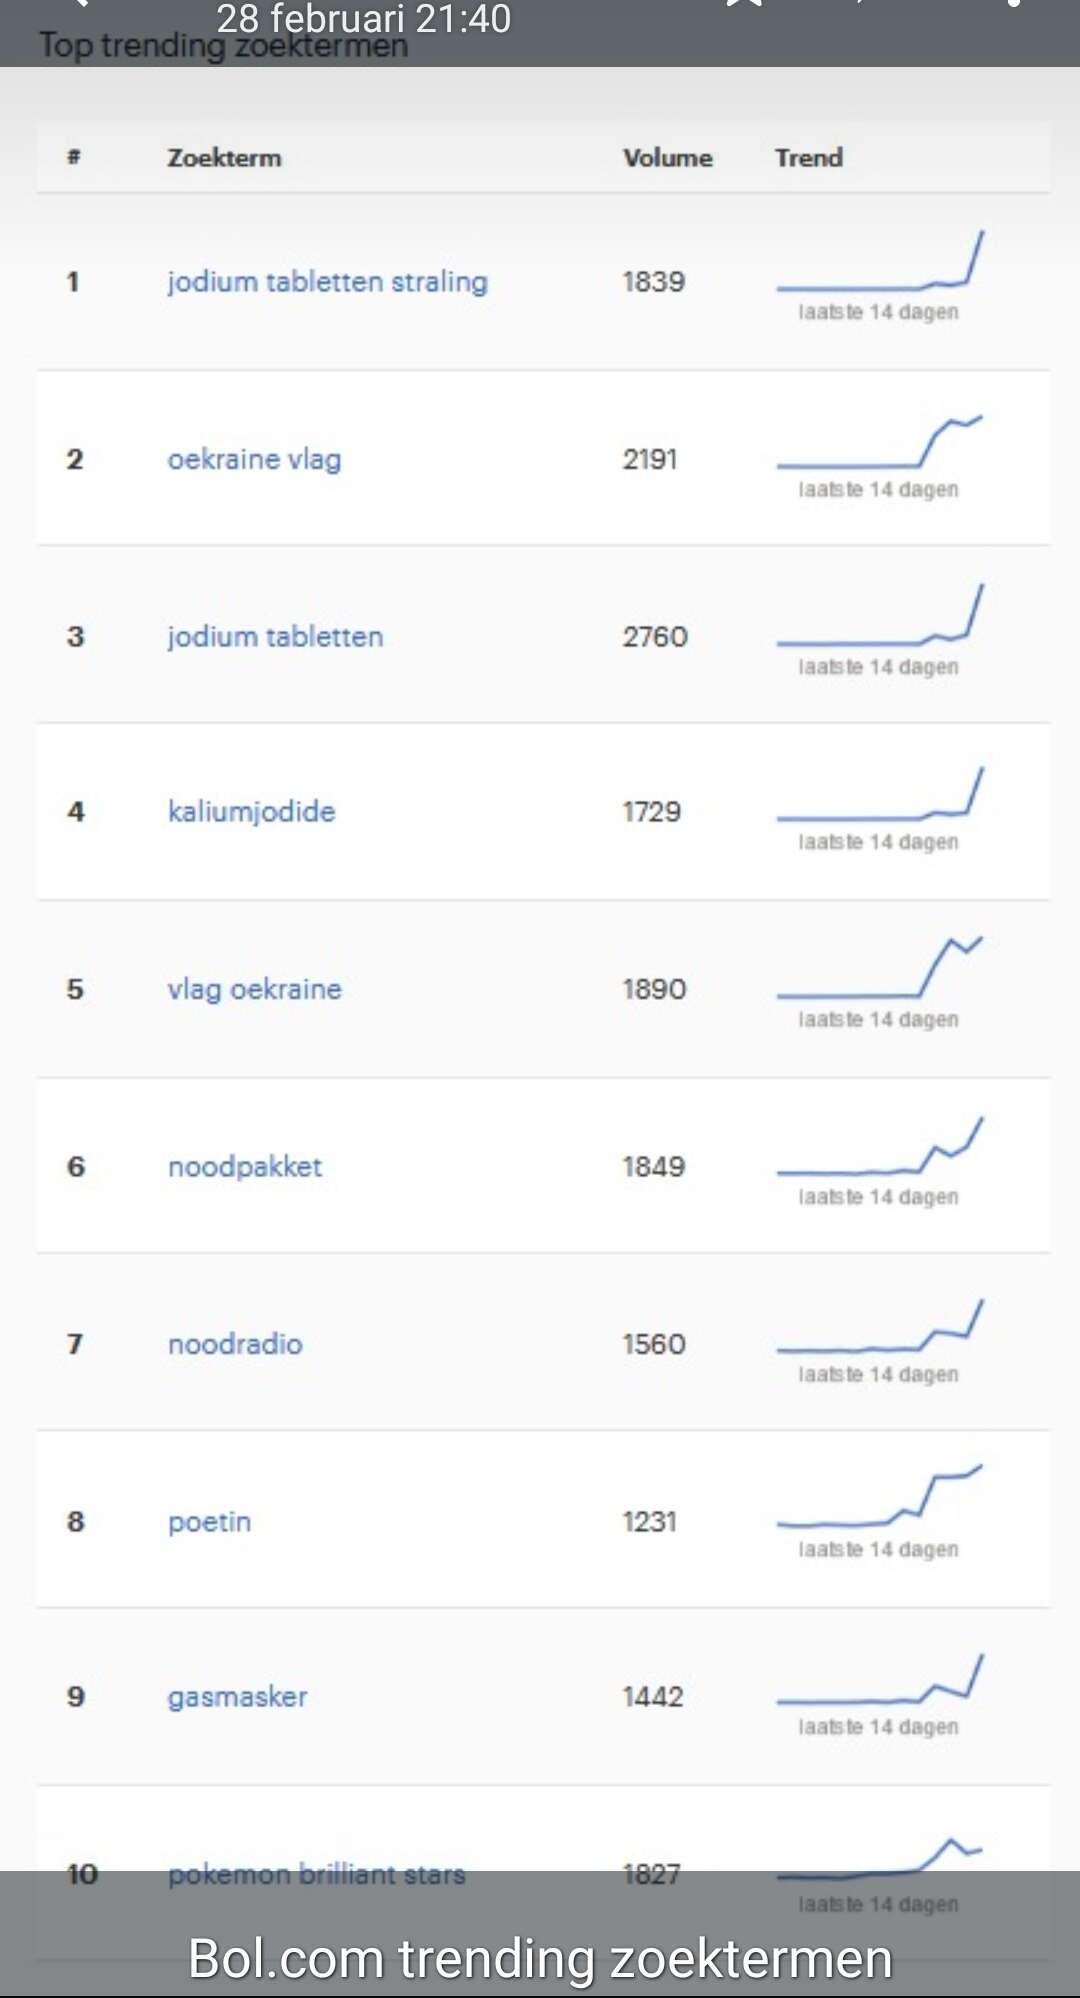Screen dimensions: 1080x1998
Task: Open the 'kaliumjodide' link
Action: (251, 811)
